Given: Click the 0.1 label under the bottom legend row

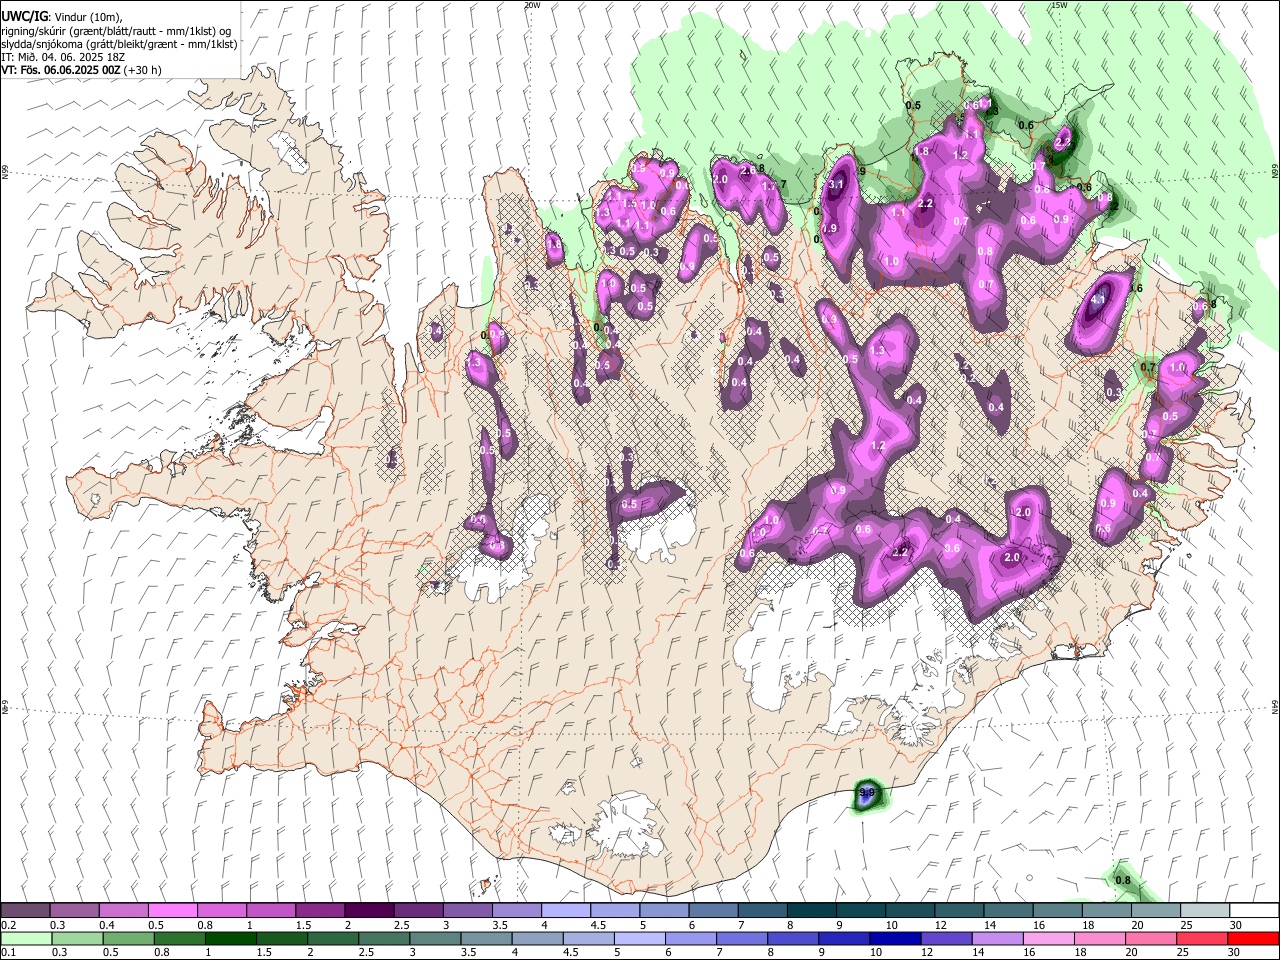Looking at the screenshot, I should [9, 952].
